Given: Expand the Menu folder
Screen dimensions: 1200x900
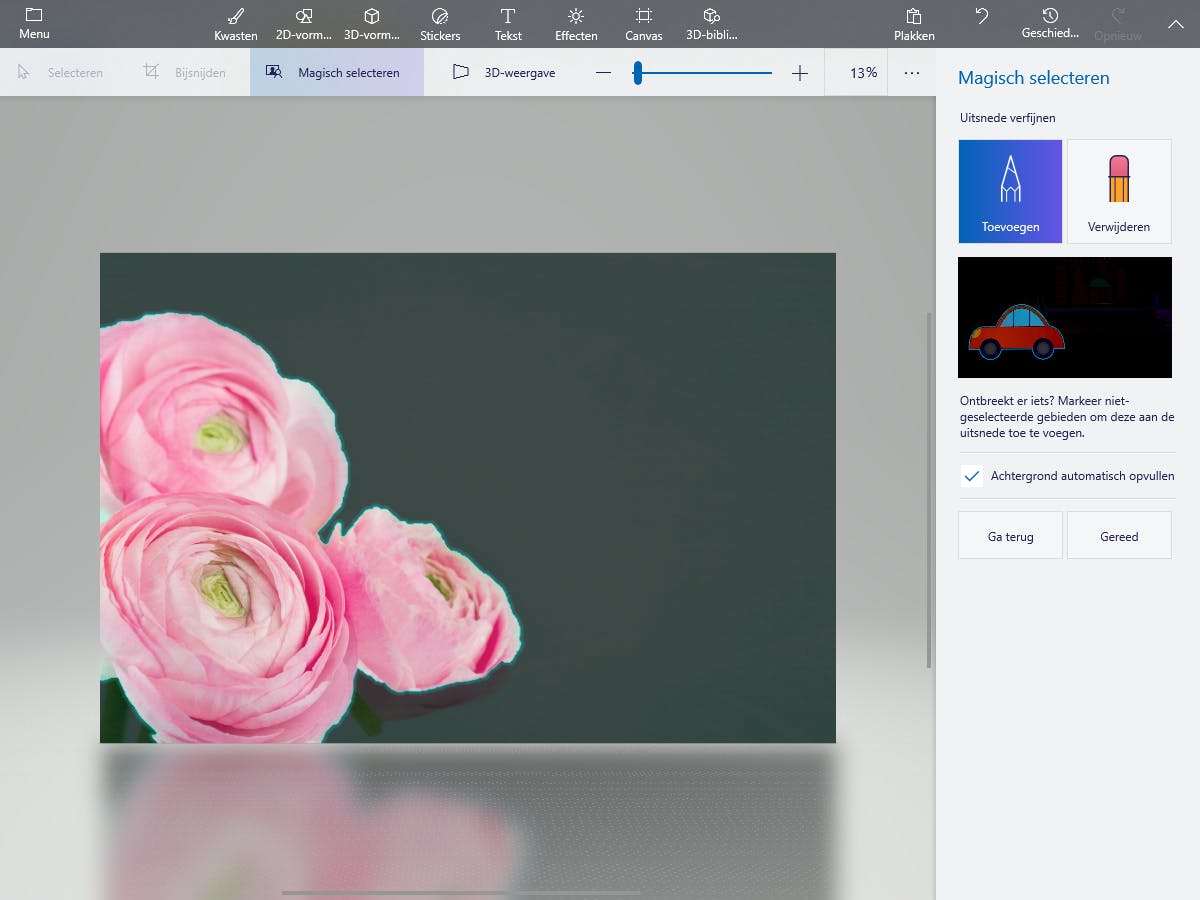Looking at the screenshot, I should pyautogui.click(x=34, y=24).
